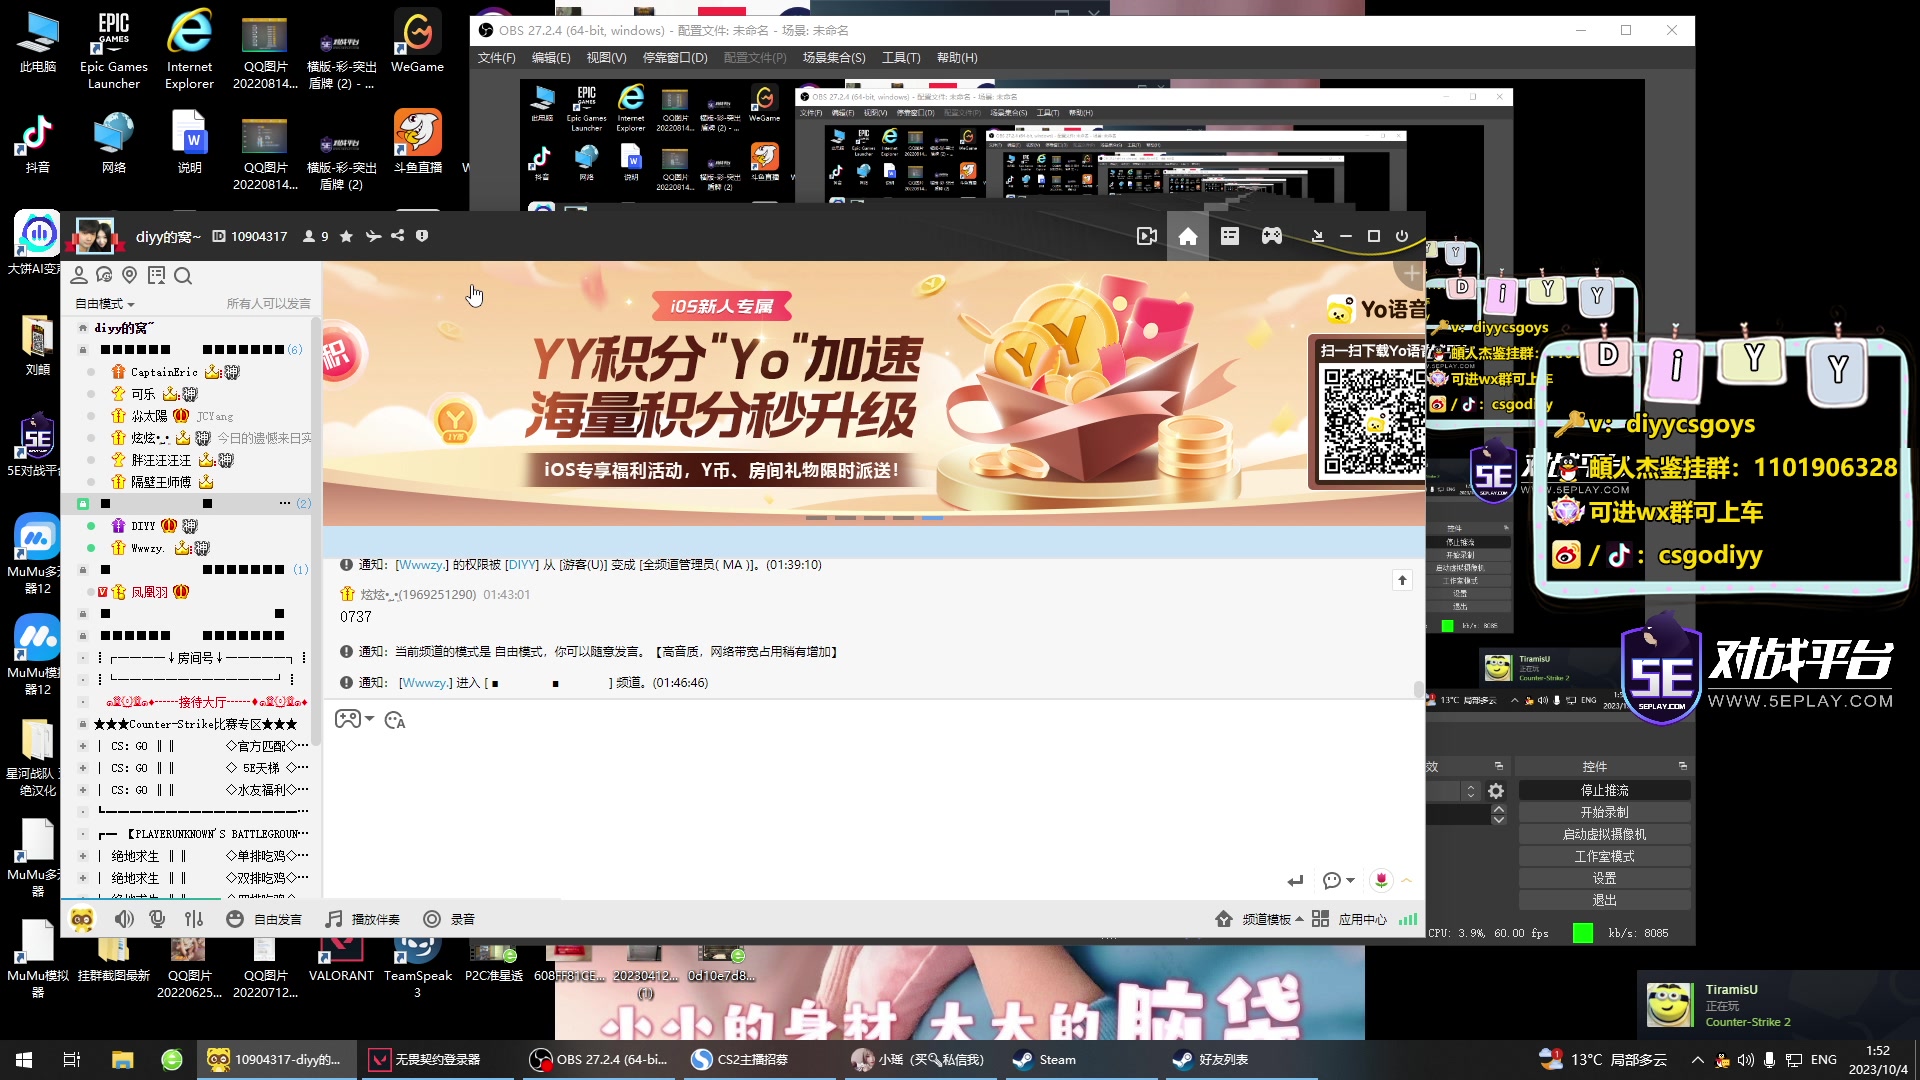
Task: Open the list view icon in YY header
Action: point(1230,237)
